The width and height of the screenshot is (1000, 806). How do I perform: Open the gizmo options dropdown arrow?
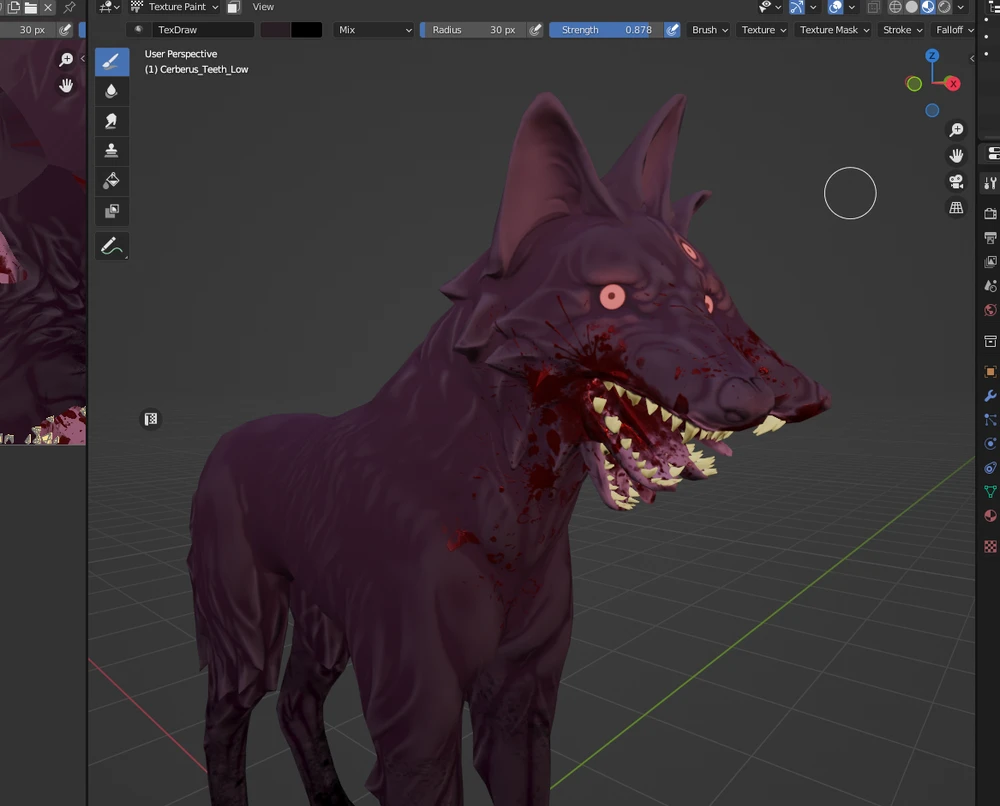(813, 7)
